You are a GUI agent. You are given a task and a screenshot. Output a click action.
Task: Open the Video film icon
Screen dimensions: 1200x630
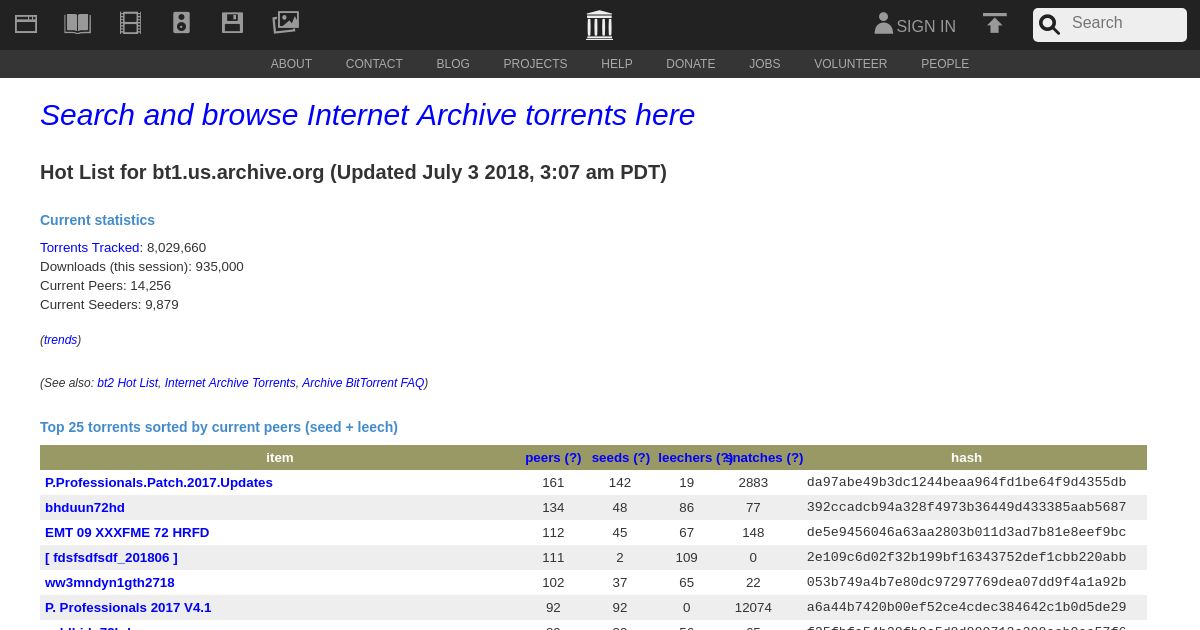click(x=130, y=23)
